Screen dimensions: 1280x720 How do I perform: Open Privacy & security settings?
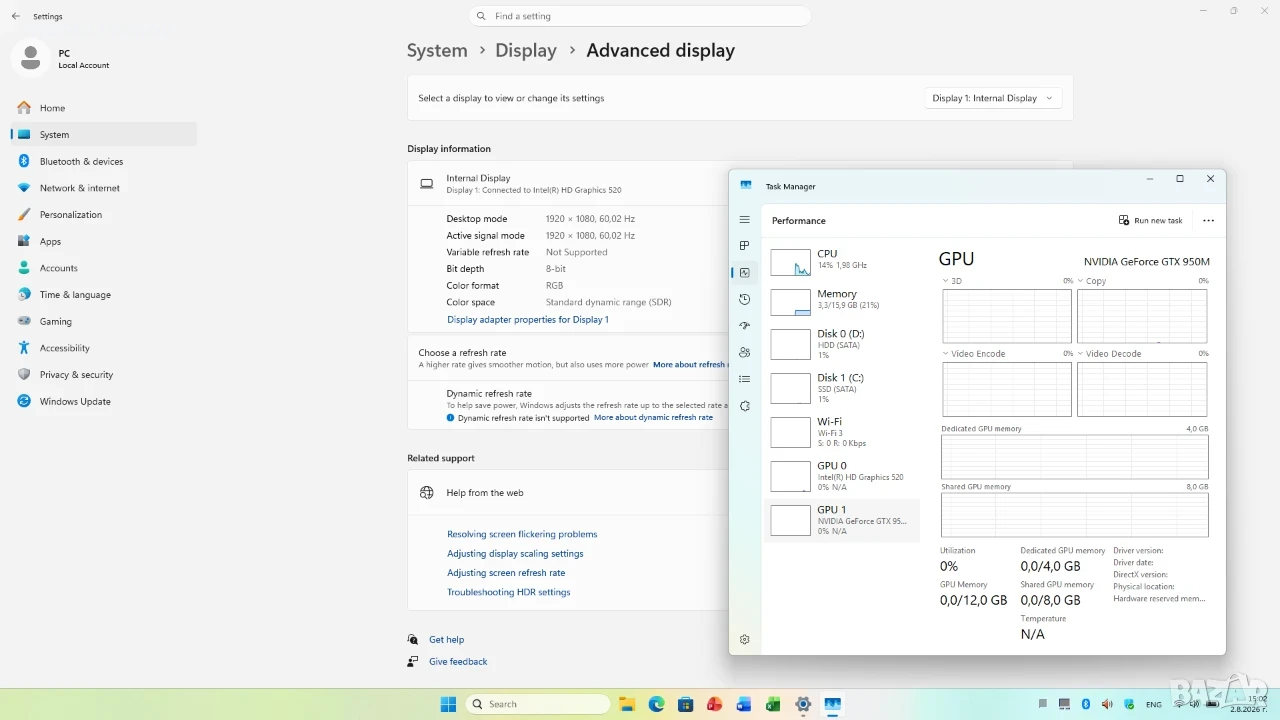click(x=104, y=375)
